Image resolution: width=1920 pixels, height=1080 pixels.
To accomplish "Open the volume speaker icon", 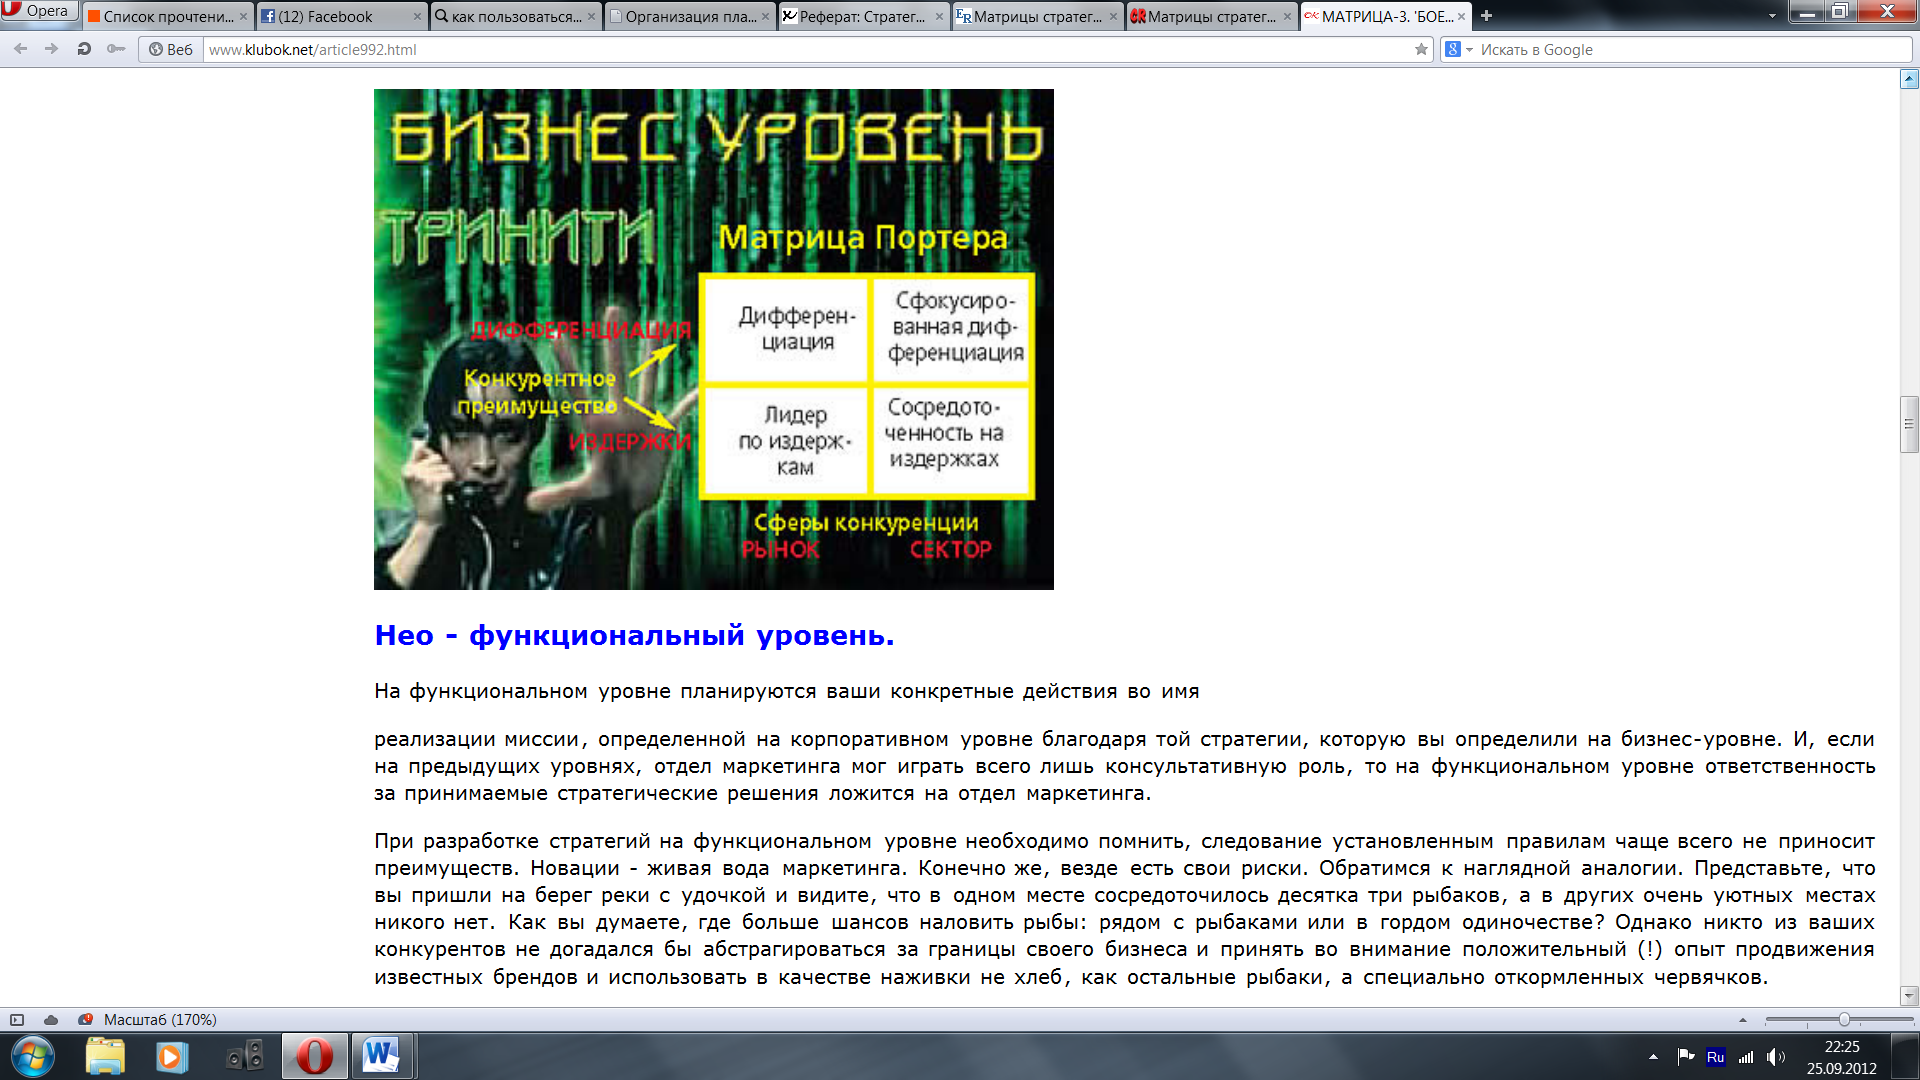I will click(1776, 1056).
